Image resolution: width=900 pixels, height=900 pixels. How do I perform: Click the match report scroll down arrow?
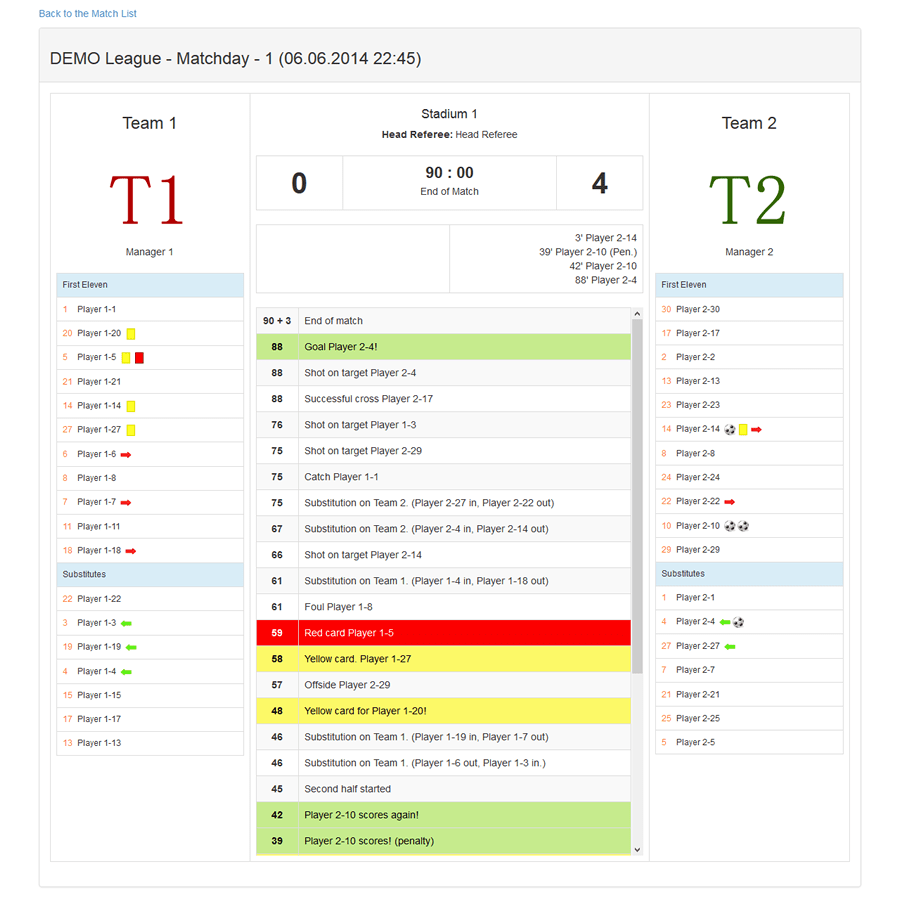(x=637, y=849)
